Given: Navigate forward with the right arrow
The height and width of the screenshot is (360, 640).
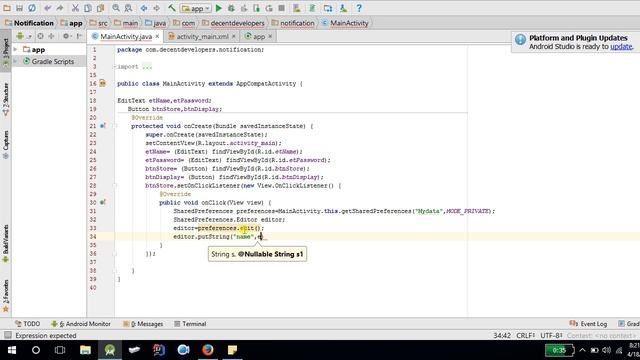Looking at the screenshot, I should tap(156, 8).
